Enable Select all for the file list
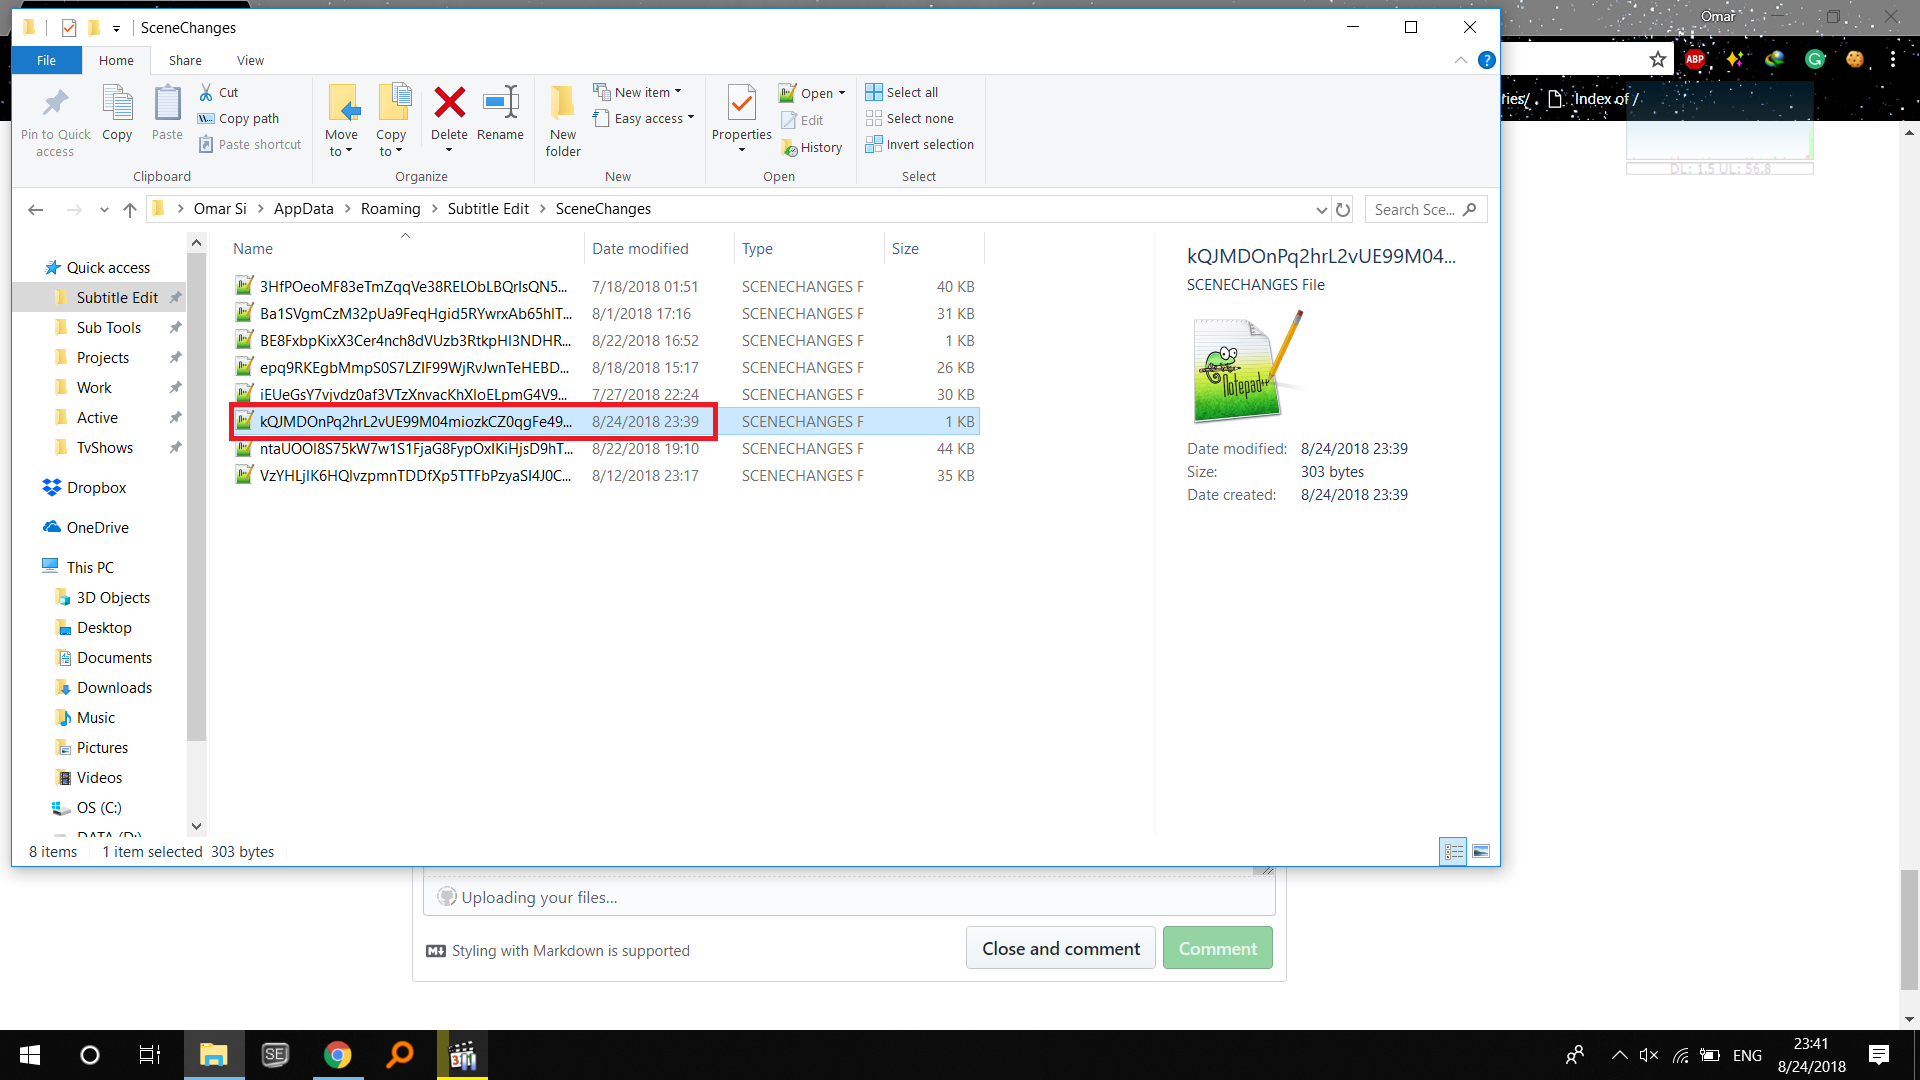This screenshot has width=1920, height=1080. [x=901, y=92]
